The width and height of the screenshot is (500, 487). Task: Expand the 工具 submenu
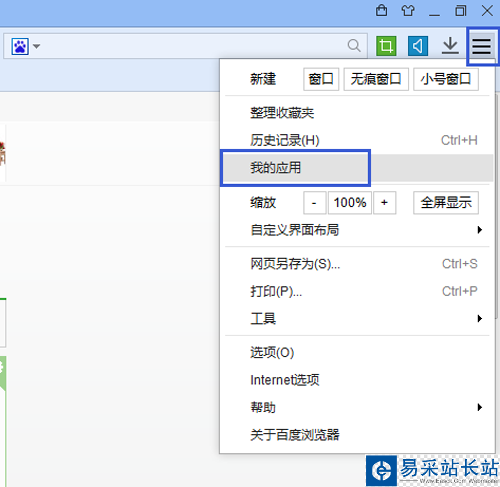[357, 319]
